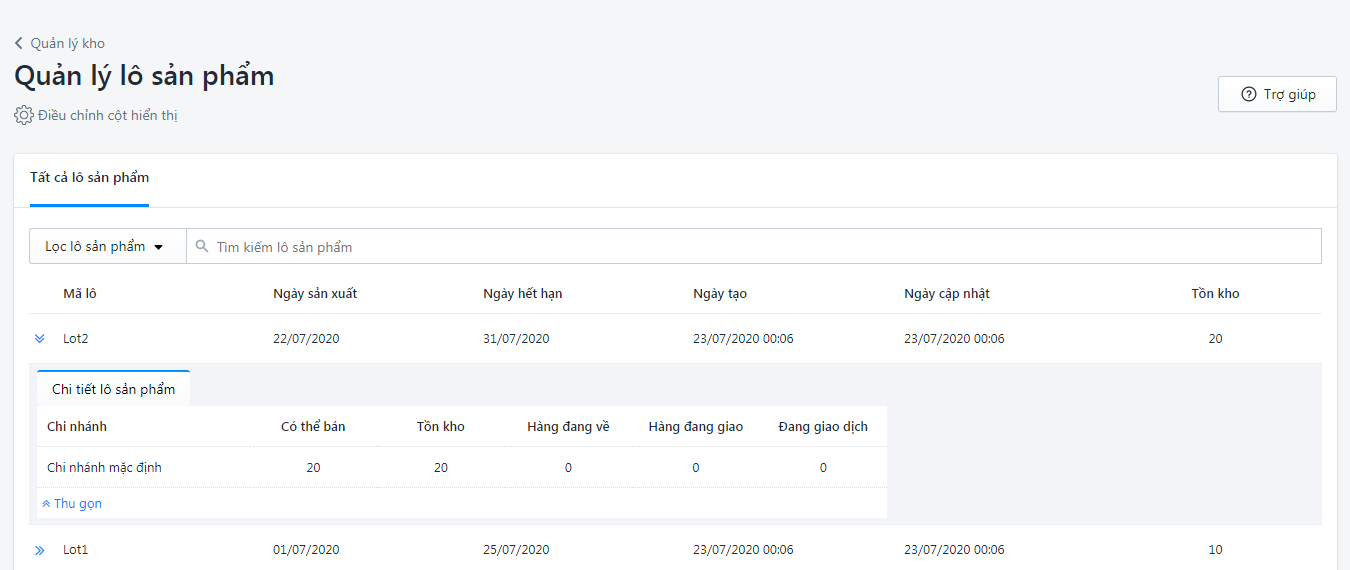Click the gear icon for column settings
This screenshot has width=1350, height=570.
[24, 115]
